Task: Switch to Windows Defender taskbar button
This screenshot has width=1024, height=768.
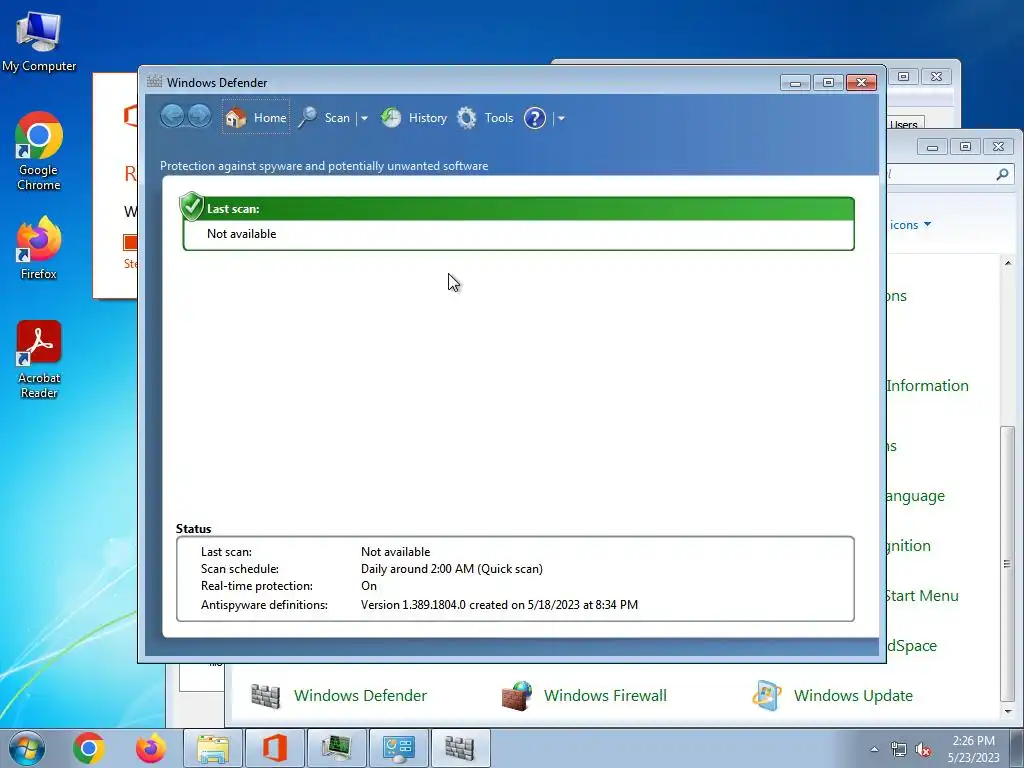Action: 460,748
